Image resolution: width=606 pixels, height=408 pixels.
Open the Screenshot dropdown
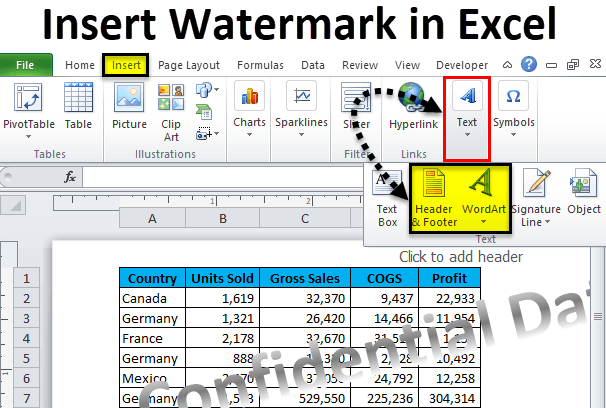pos(207,134)
